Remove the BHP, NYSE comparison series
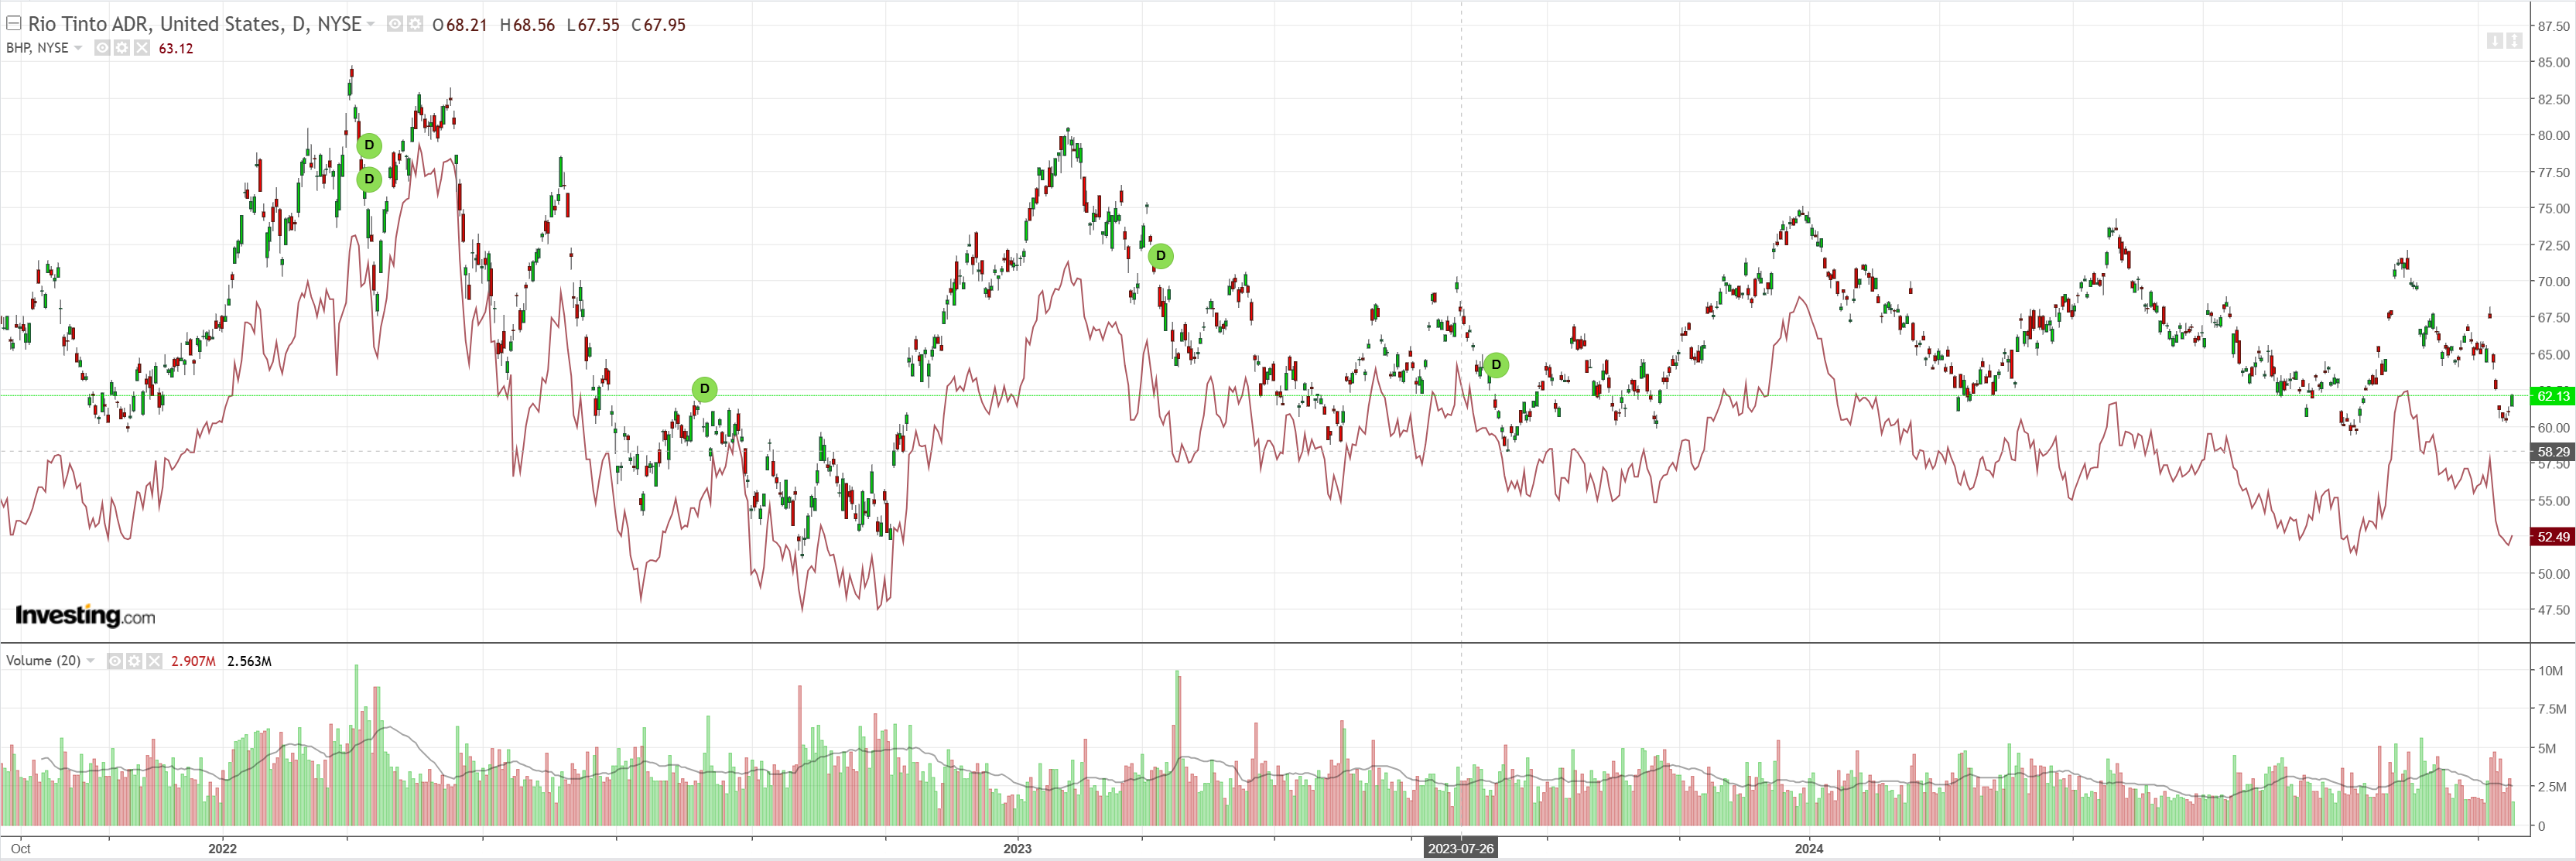The width and height of the screenshot is (2576, 861). click(x=142, y=48)
